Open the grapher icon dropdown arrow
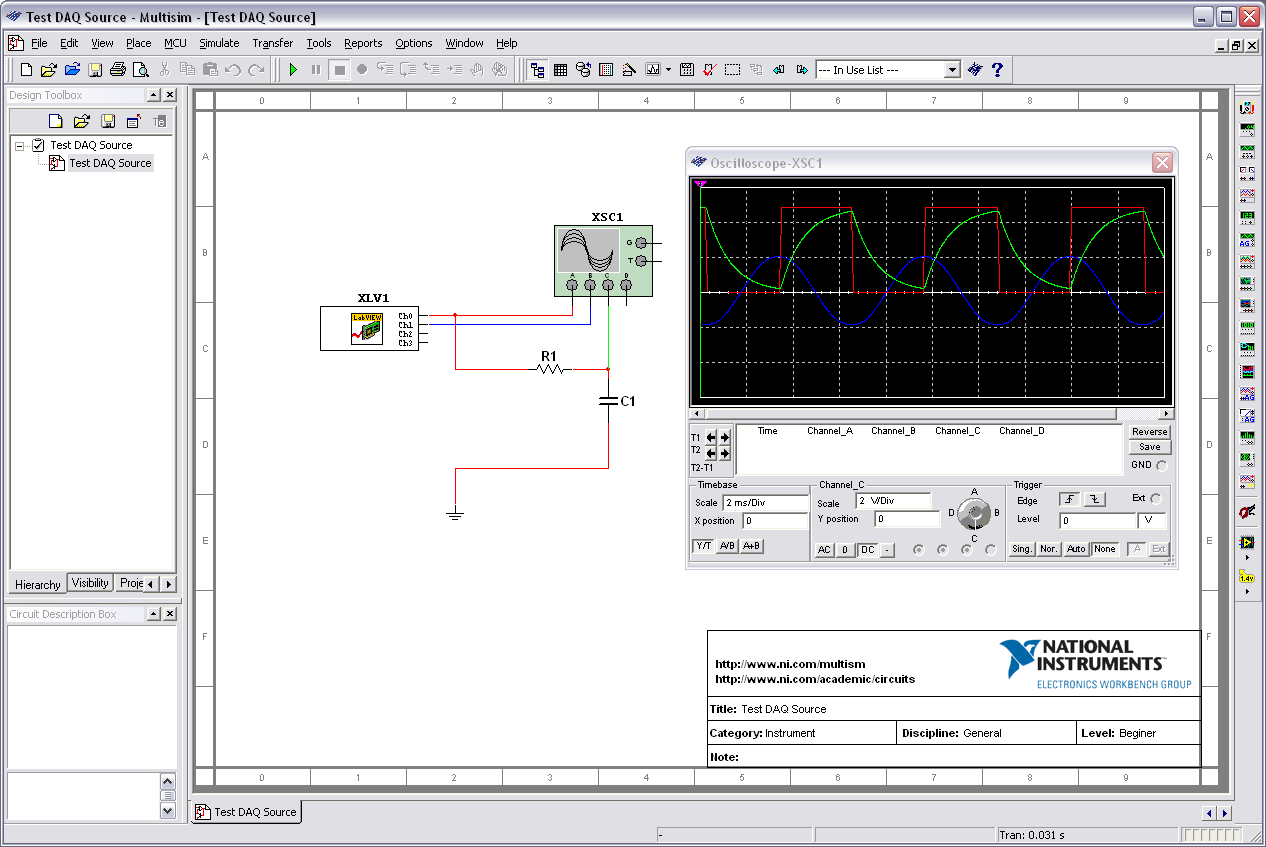 (669, 70)
